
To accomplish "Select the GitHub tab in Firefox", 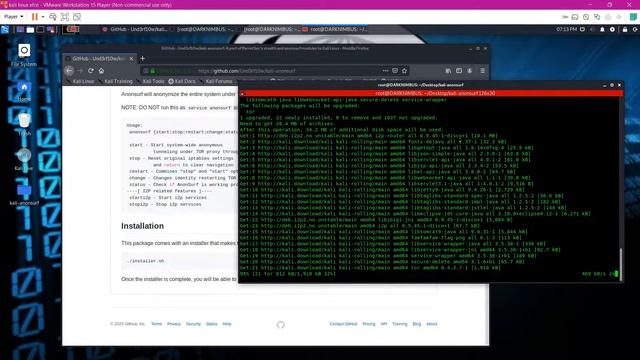I will (98, 59).
